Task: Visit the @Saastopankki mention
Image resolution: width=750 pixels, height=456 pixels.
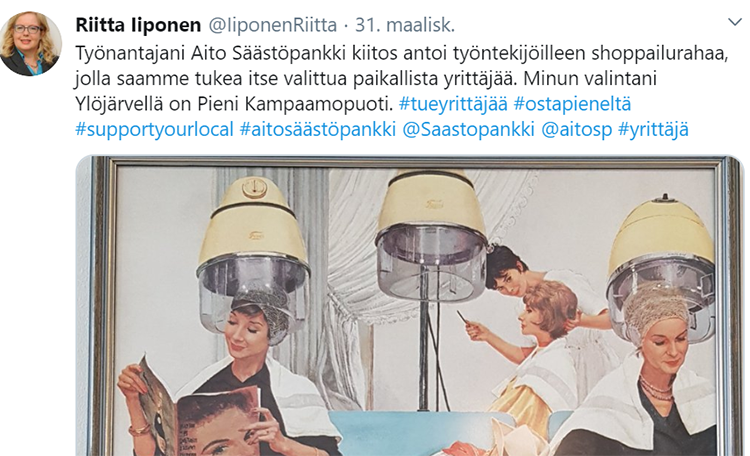Action: tap(468, 129)
